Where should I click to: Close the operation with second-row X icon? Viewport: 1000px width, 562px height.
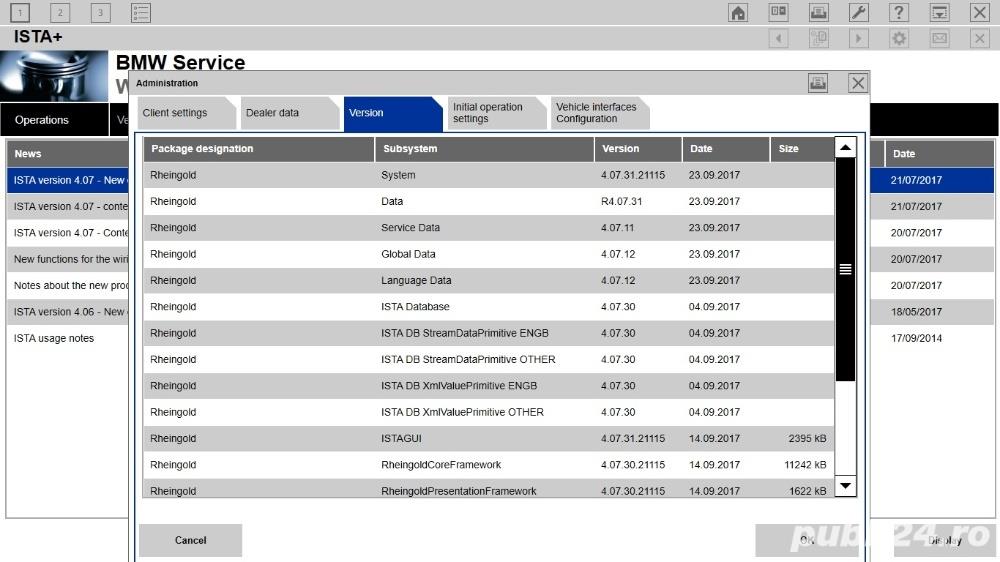[x=980, y=38]
